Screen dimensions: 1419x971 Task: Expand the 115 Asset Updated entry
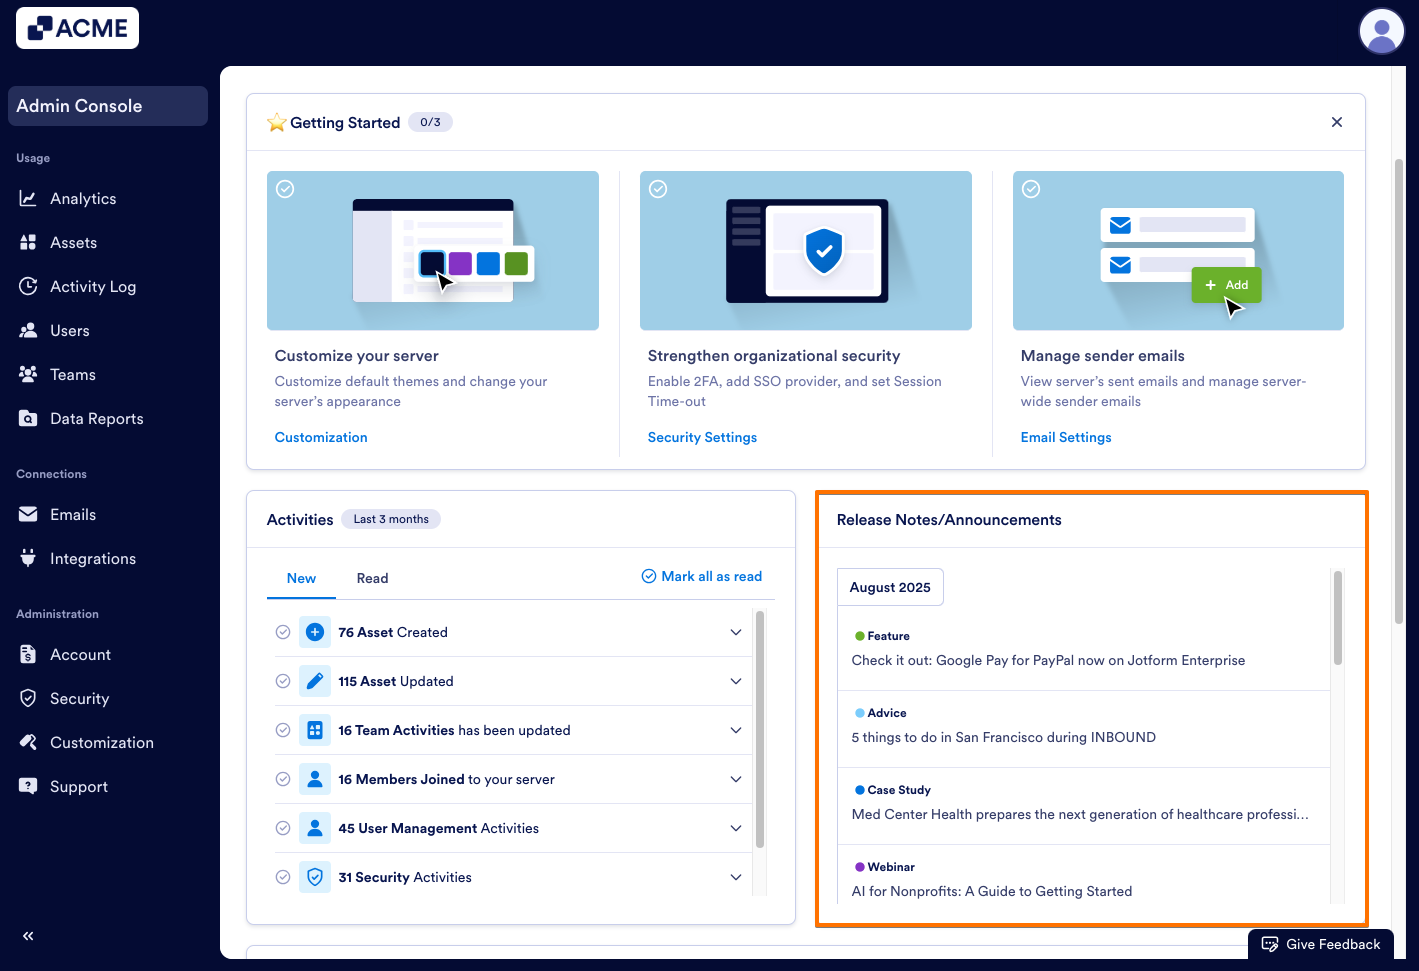click(x=736, y=681)
